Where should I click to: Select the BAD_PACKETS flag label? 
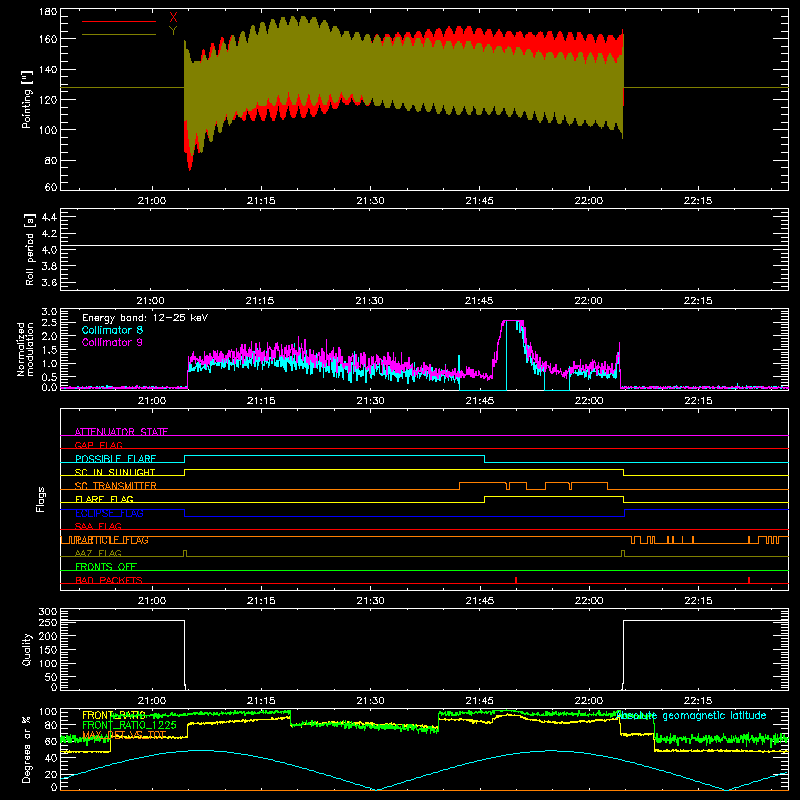point(109,580)
